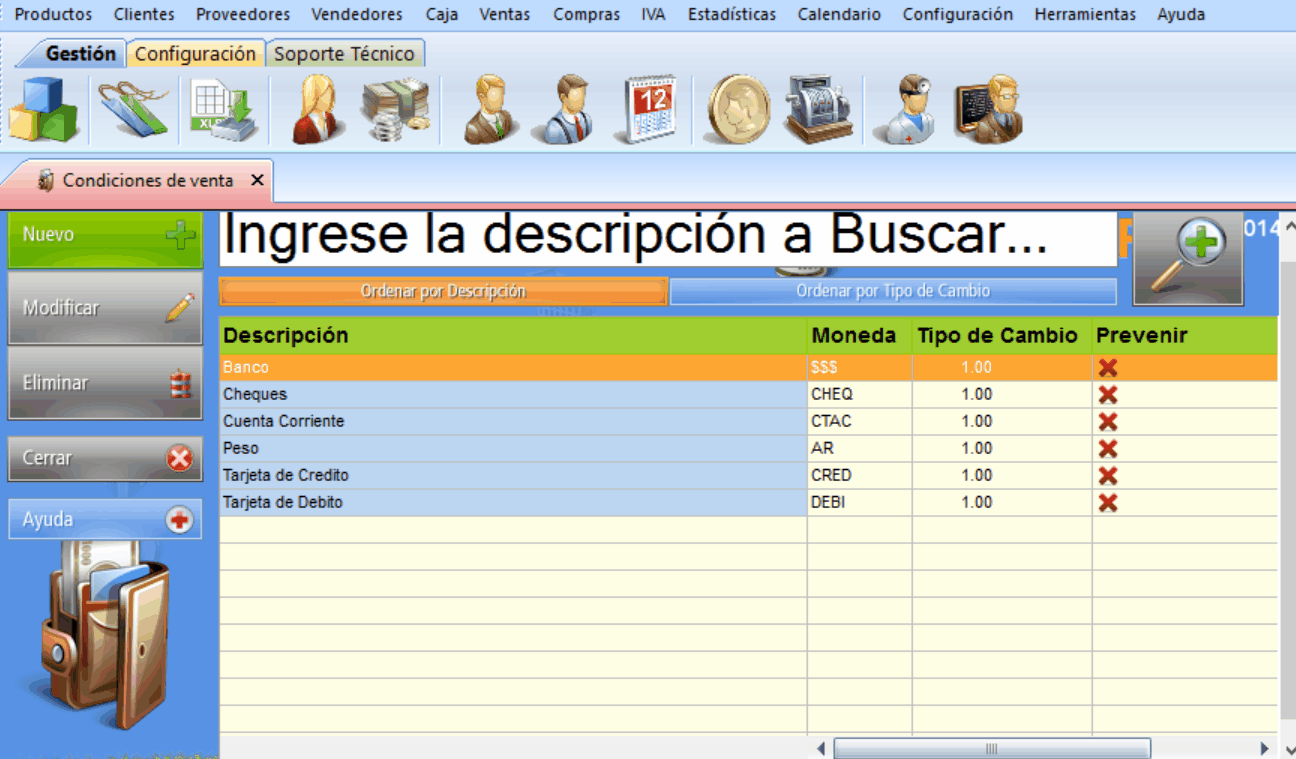Sort list using Ordenar por Tipo de Cambio

point(892,291)
